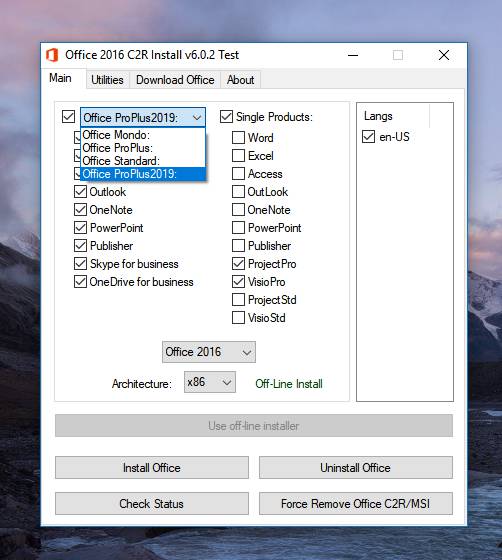Viewport: 502px width, 560px height.
Task: Click the Install Office button
Action: point(152,468)
